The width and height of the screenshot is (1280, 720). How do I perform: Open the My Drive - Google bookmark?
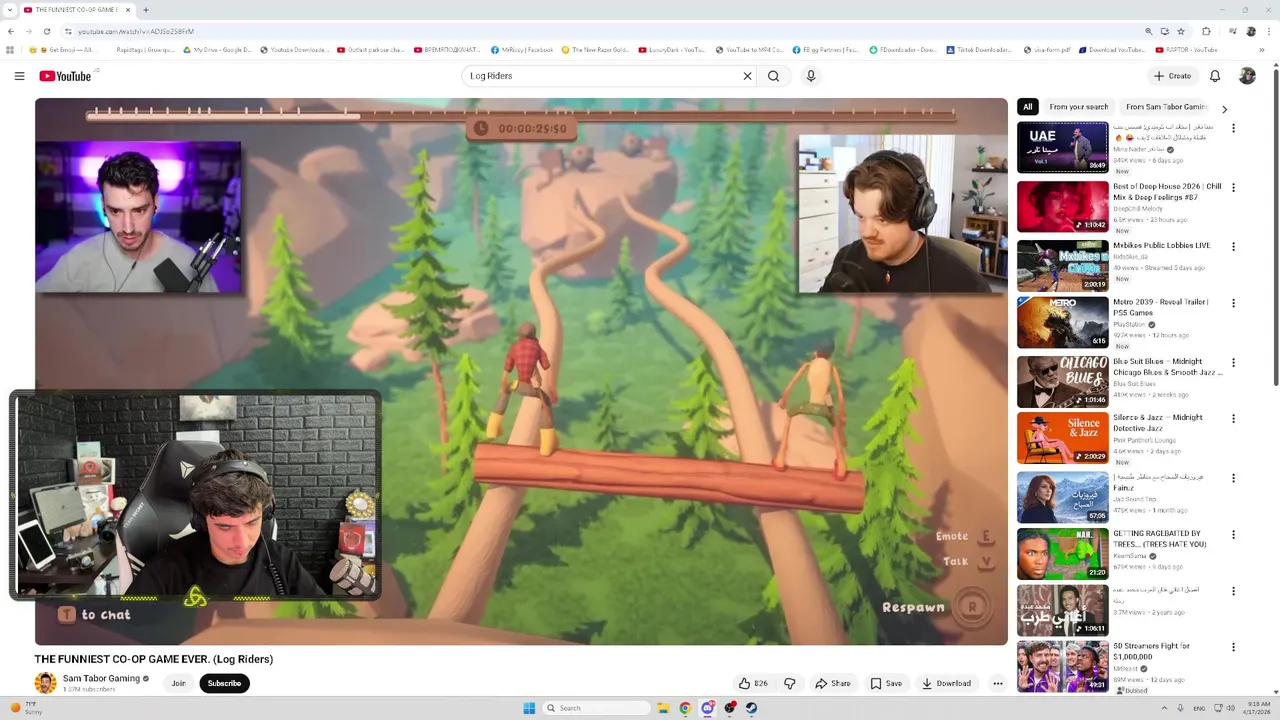217,50
